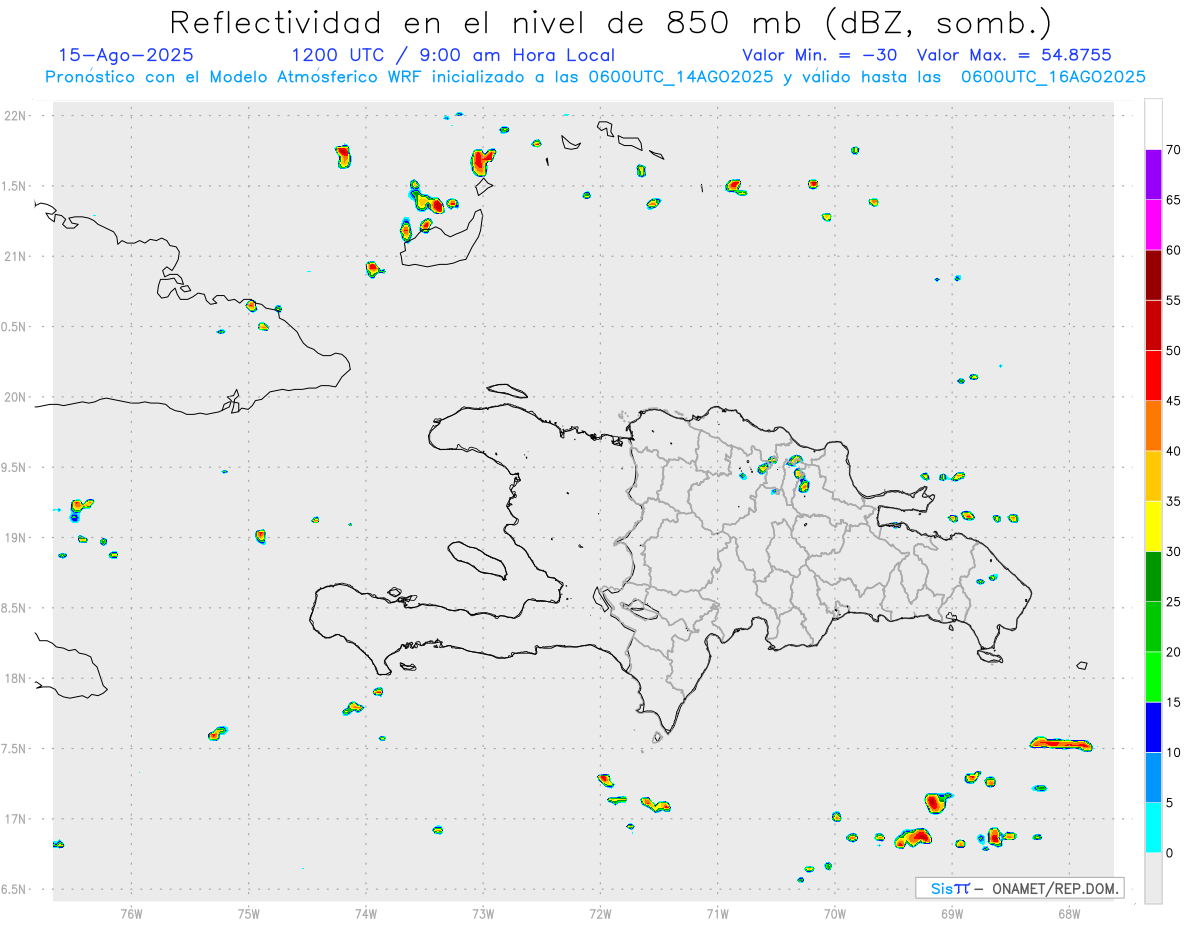The width and height of the screenshot is (1200, 927).
Task: Click the "35" value on the color scale
Action: [x=1173, y=501]
